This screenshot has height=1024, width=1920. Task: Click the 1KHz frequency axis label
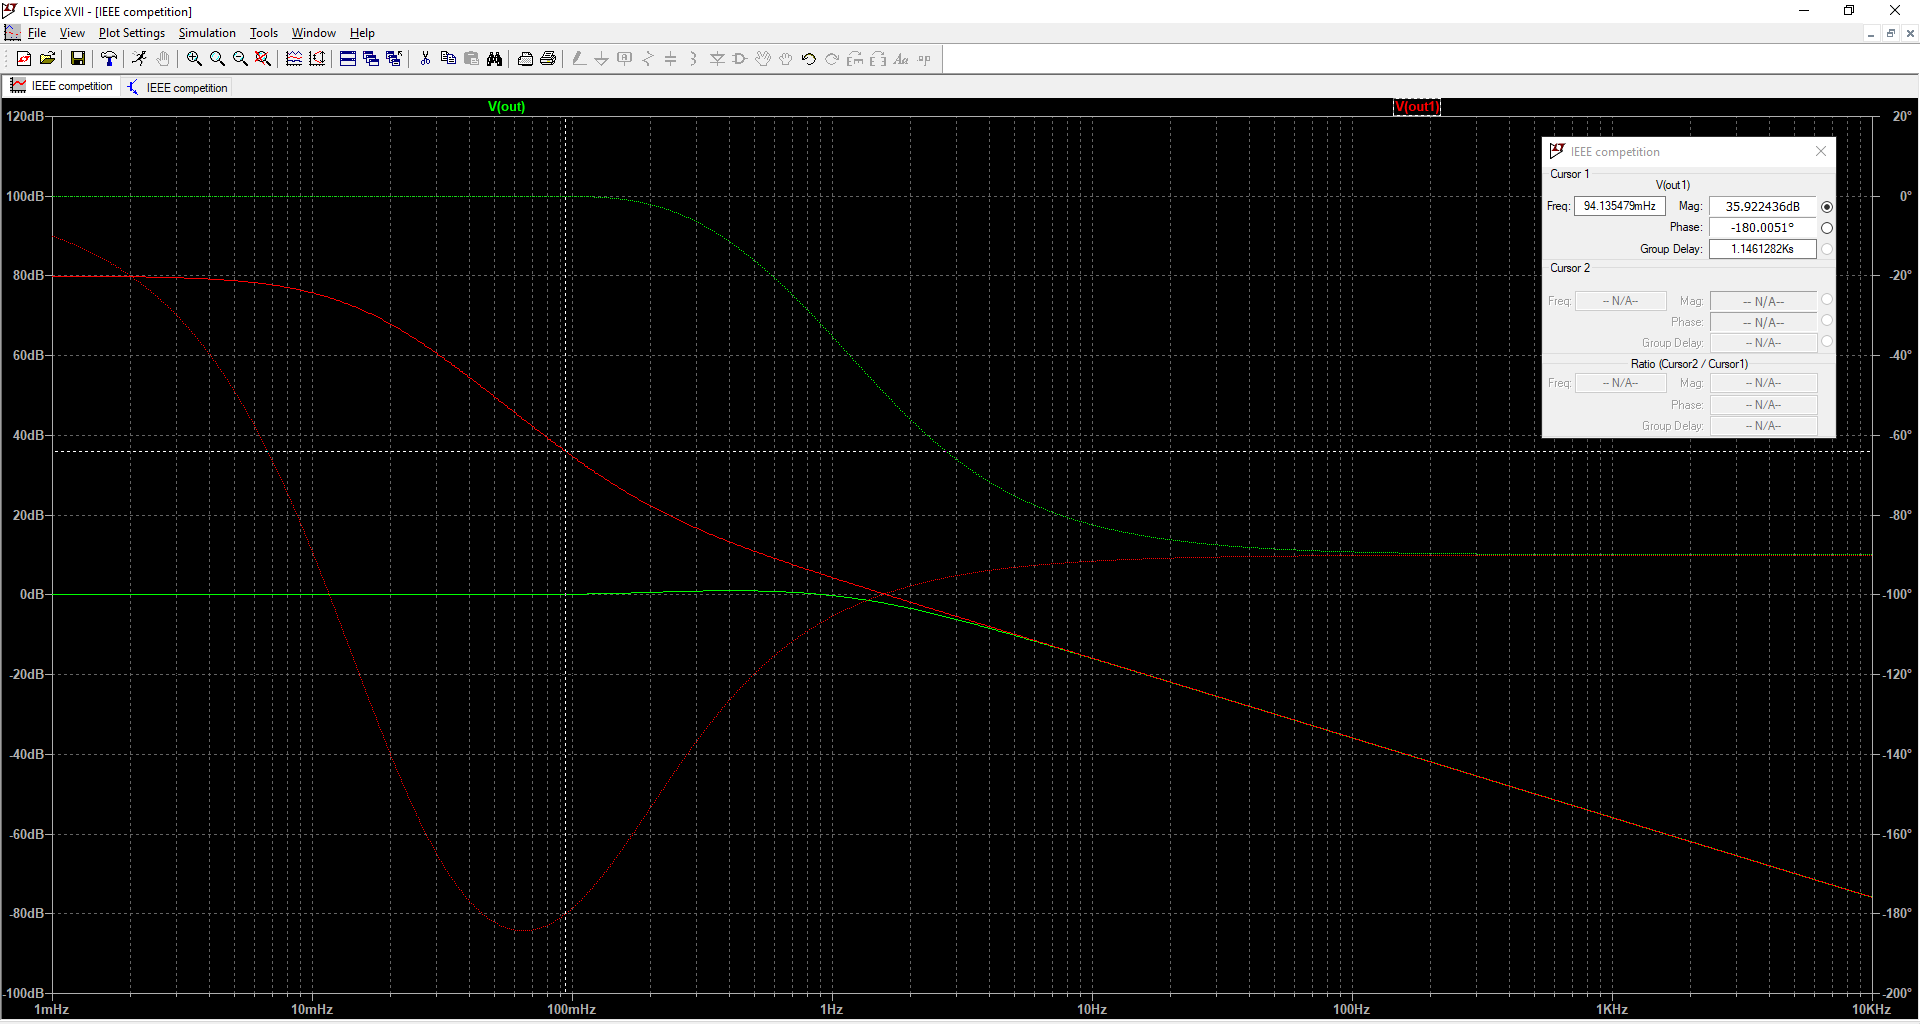click(1612, 1009)
